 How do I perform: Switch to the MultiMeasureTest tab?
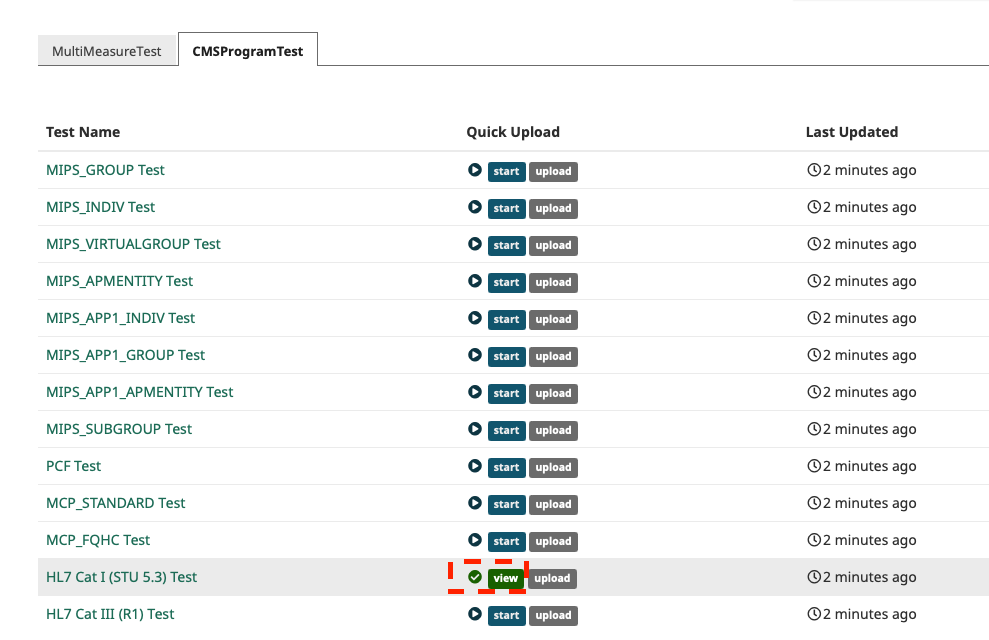[107, 51]
